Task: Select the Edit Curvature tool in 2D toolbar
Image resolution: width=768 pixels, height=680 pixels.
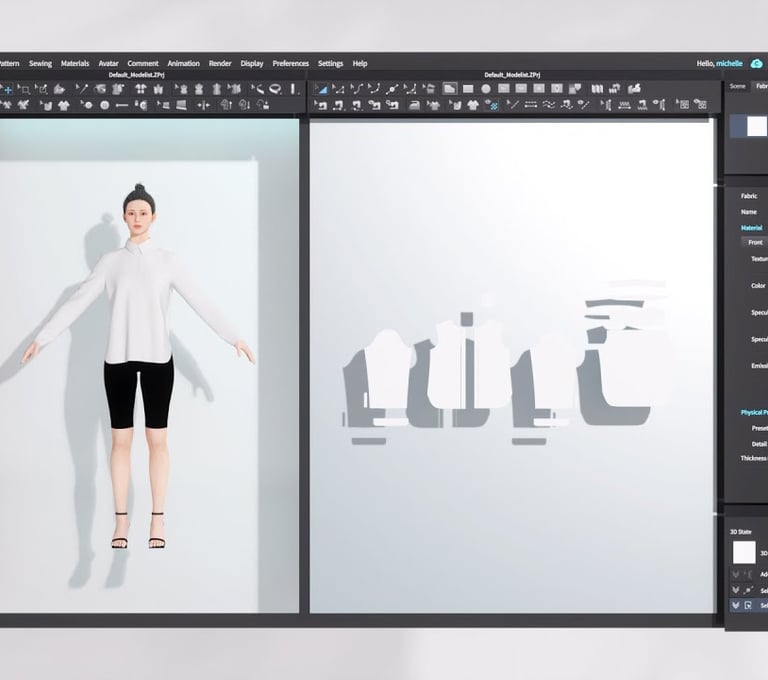Action: pyautogui.click(x=356, y=89)
